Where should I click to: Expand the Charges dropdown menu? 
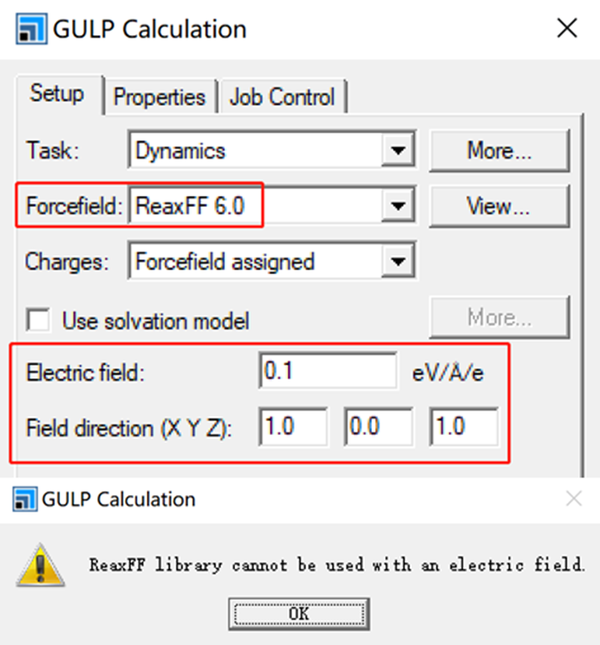click(399, 262)
